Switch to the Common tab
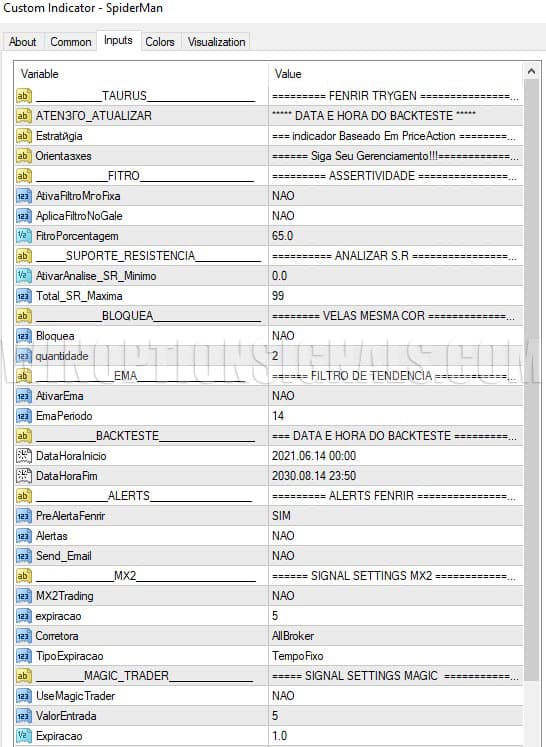The height and width of the screenshot is (747, 546). point(71,42)
